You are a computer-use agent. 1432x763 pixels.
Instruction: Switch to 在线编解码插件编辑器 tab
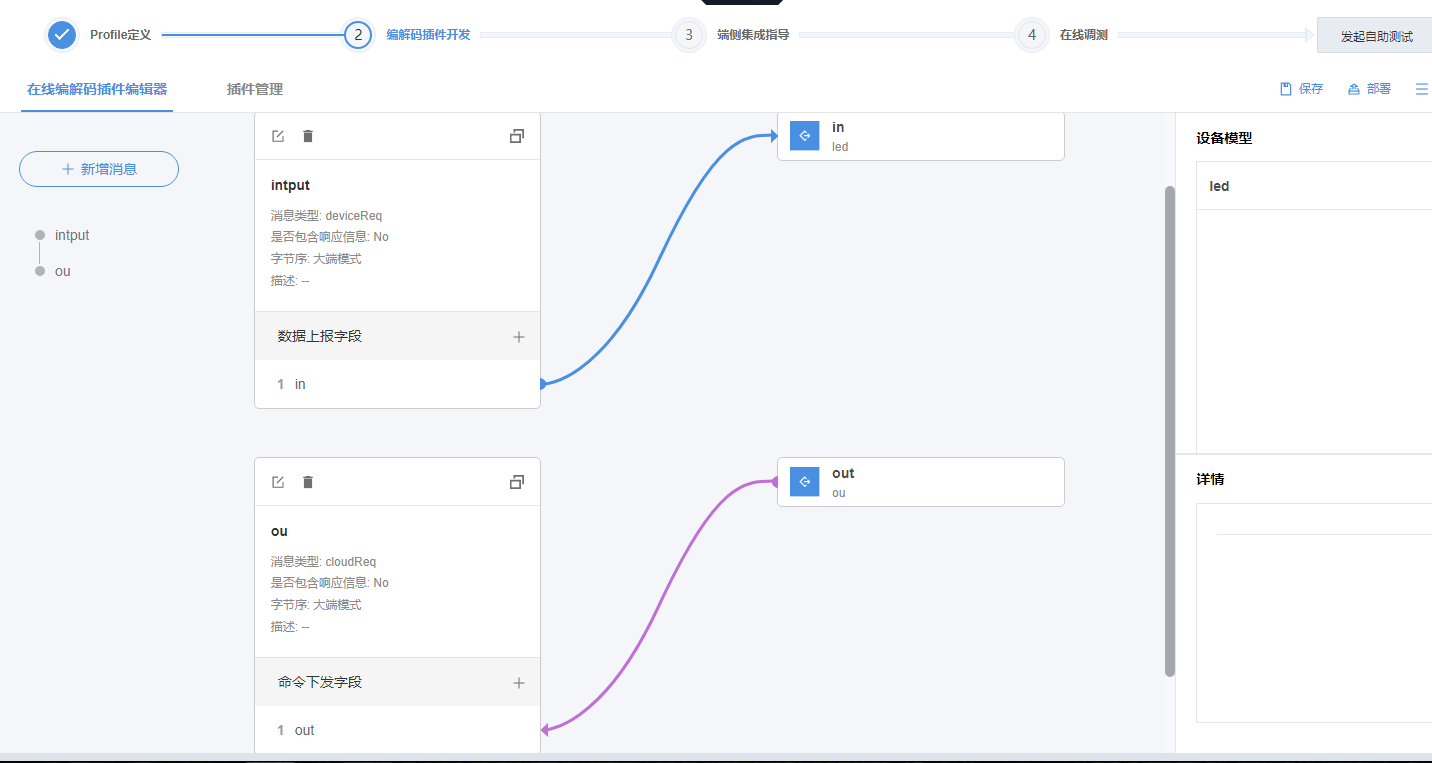[97, 89]
